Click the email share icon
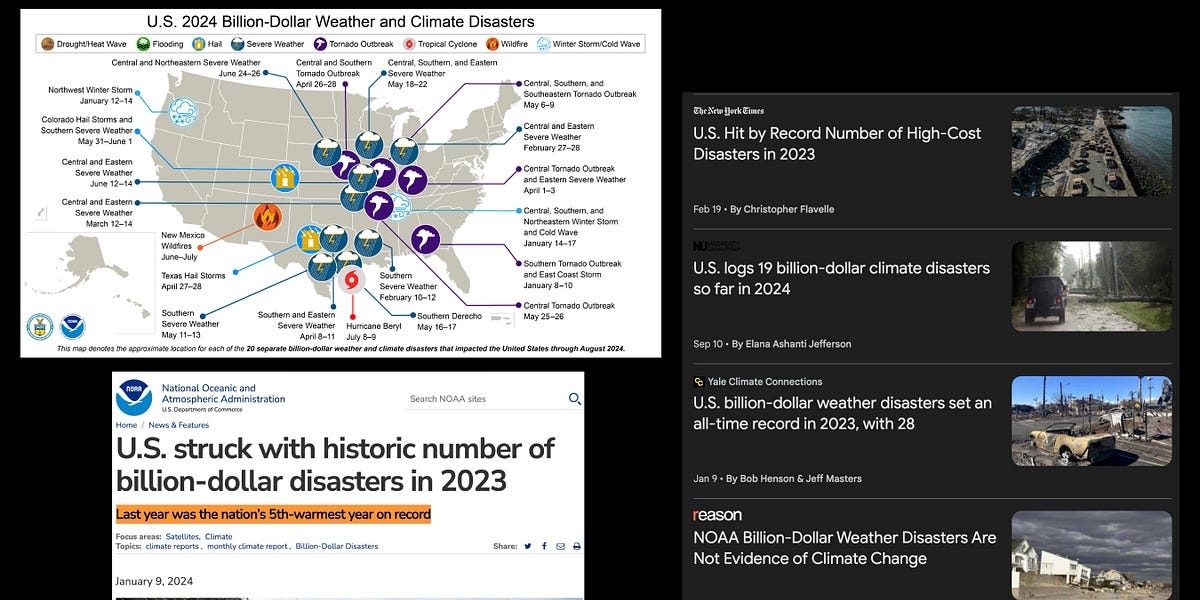 point(560,546)
